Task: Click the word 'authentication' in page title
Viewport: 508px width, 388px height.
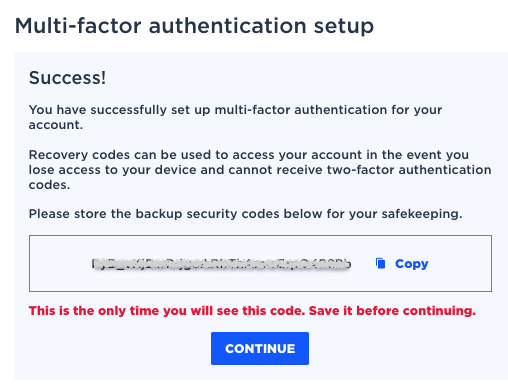Action: click(227, 26)
